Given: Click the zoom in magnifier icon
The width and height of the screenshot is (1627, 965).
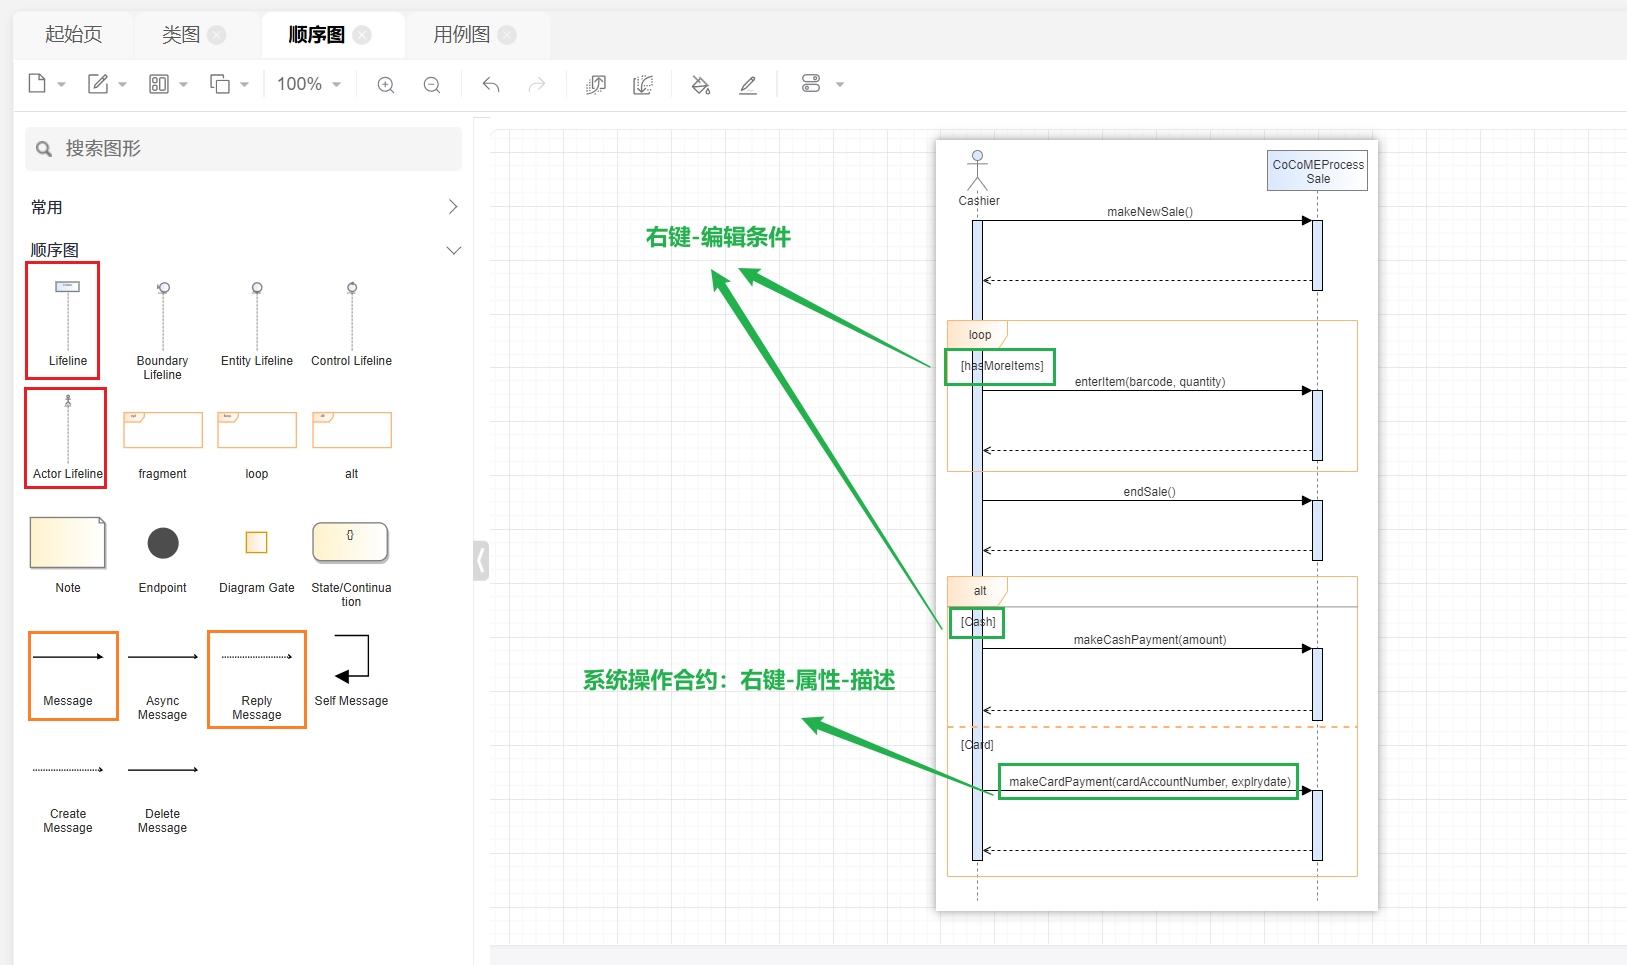Looking at the screenshot, I should (x=386, y=85).
